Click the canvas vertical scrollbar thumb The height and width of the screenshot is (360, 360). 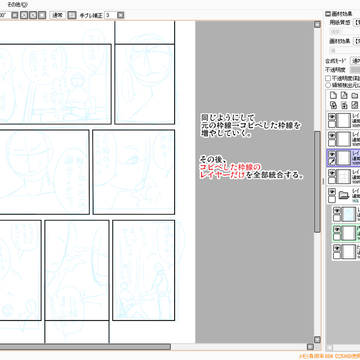pos(317,181)
